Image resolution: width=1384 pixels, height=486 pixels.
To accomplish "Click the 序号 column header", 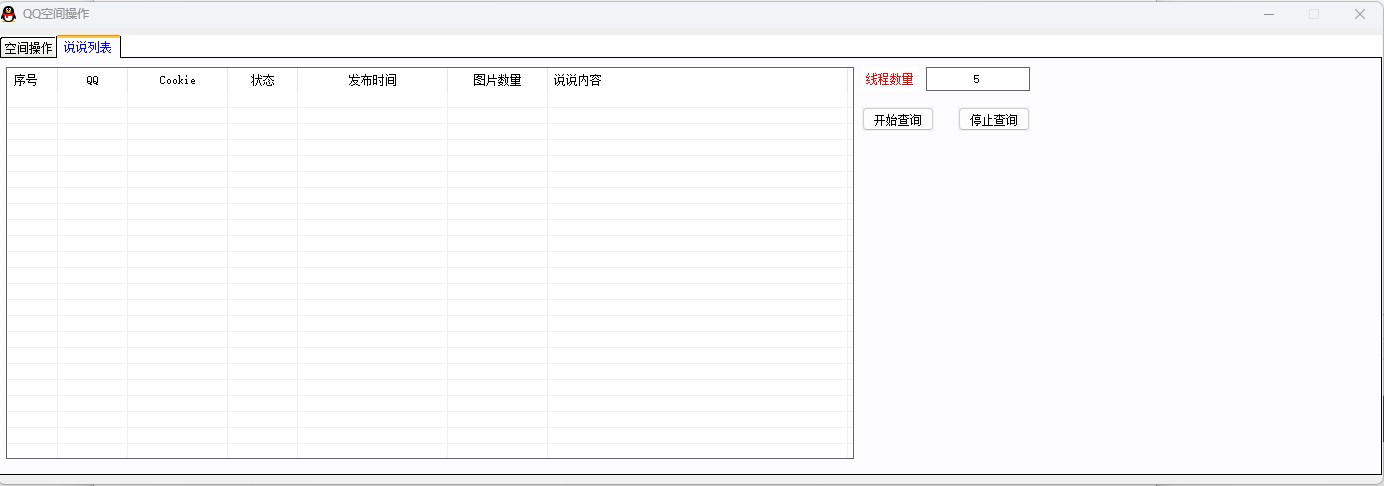I will [x=26, y=80].
